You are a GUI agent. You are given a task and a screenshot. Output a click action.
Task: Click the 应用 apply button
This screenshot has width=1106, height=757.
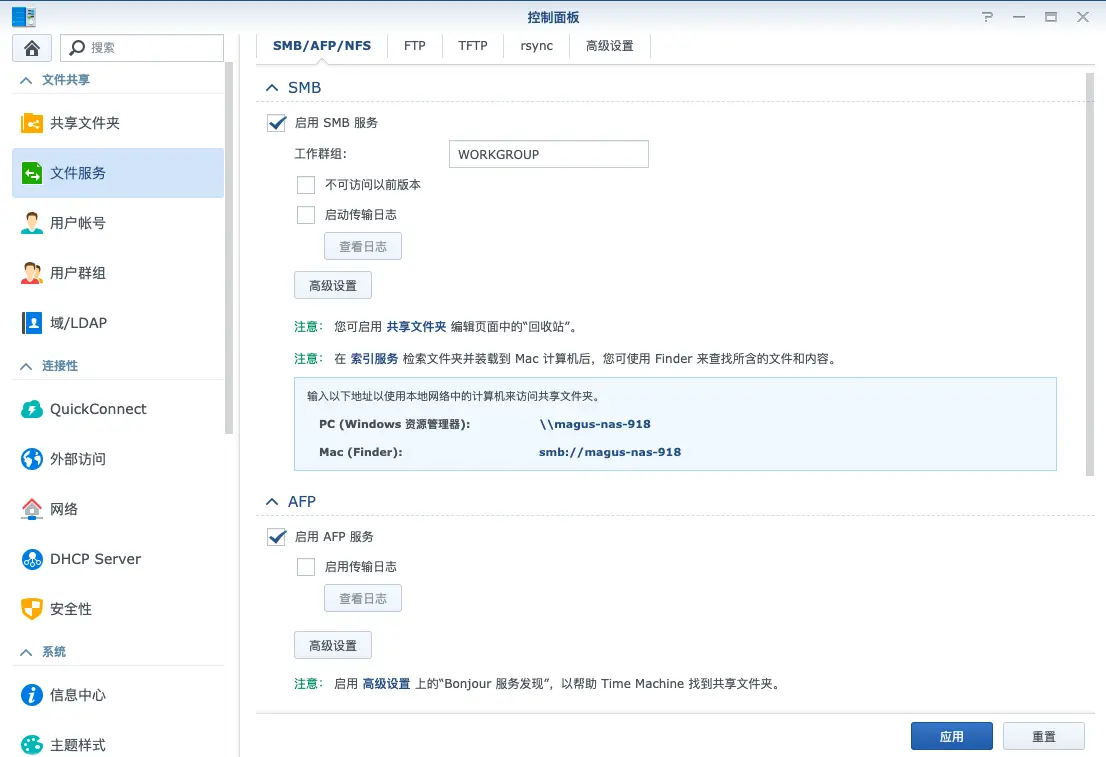[952, 737]
